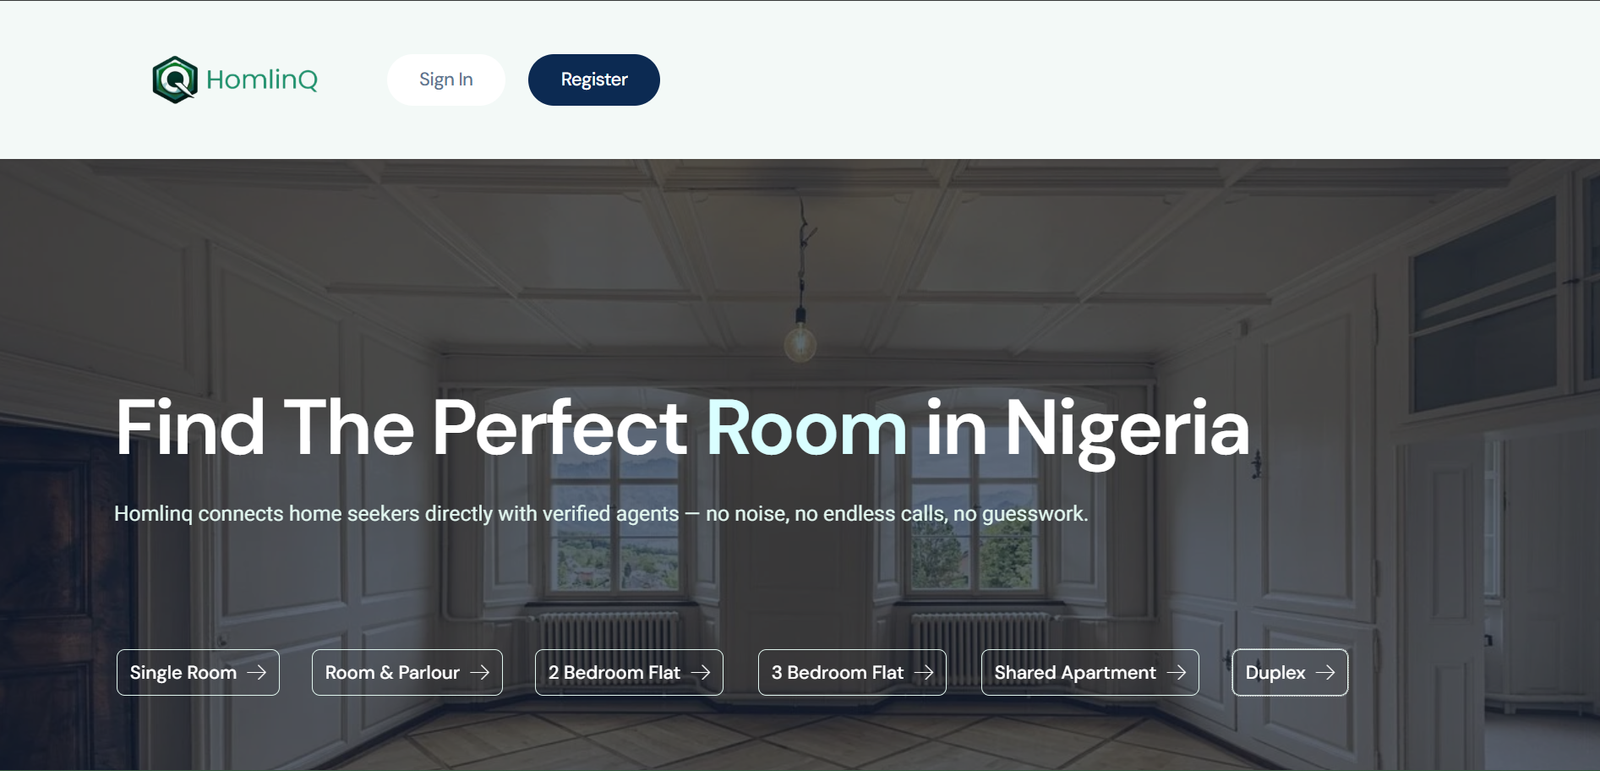
Task: Open the Sign In page
Action: tap(446, 80)
